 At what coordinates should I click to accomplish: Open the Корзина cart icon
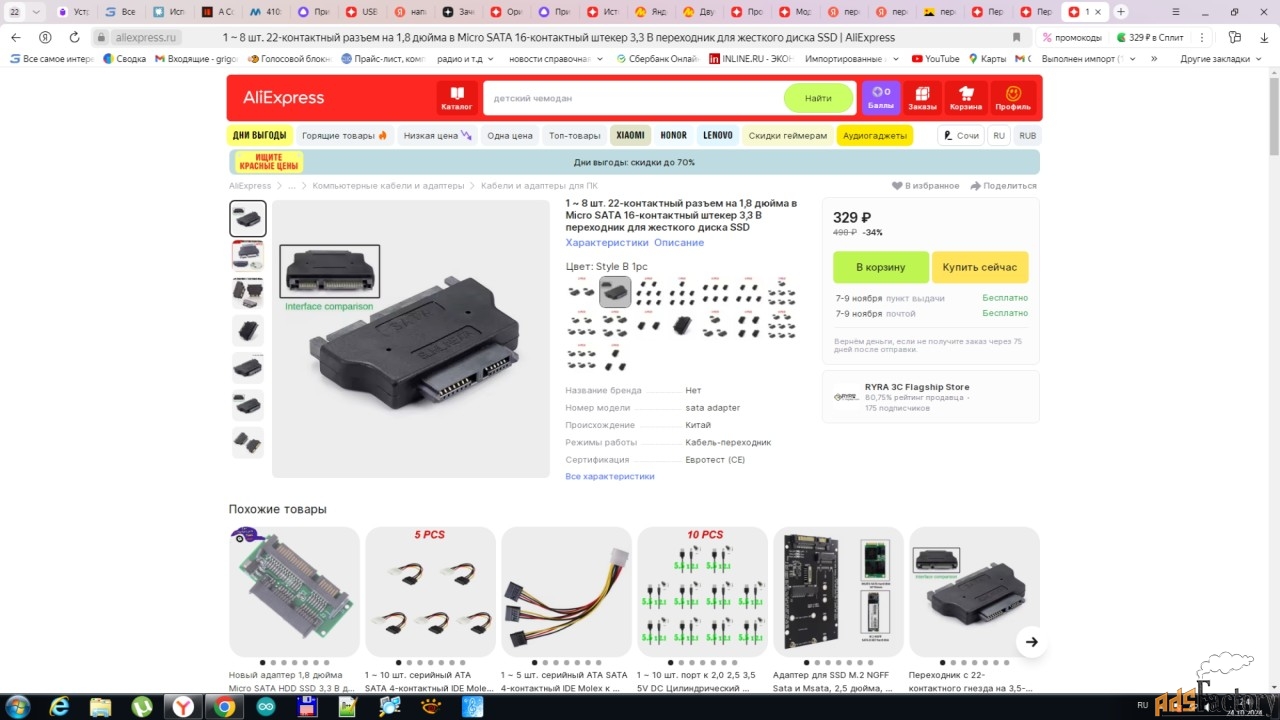pyautogui.click(x=966, y=98)
